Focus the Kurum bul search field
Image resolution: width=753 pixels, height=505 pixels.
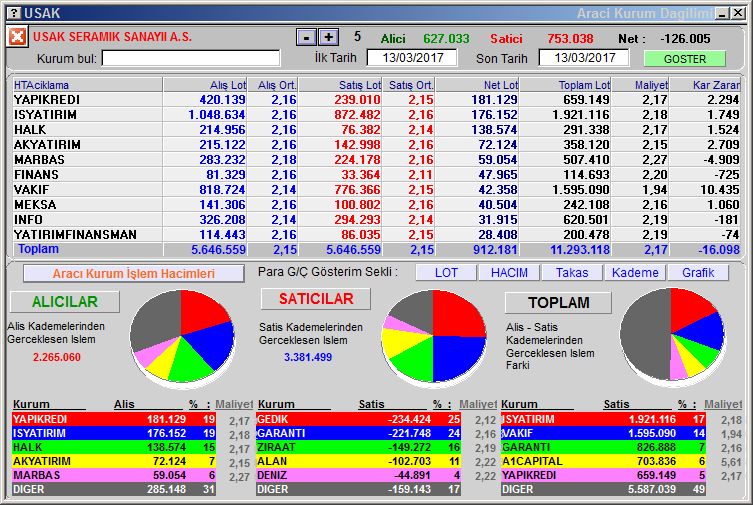tap(191, 59)
